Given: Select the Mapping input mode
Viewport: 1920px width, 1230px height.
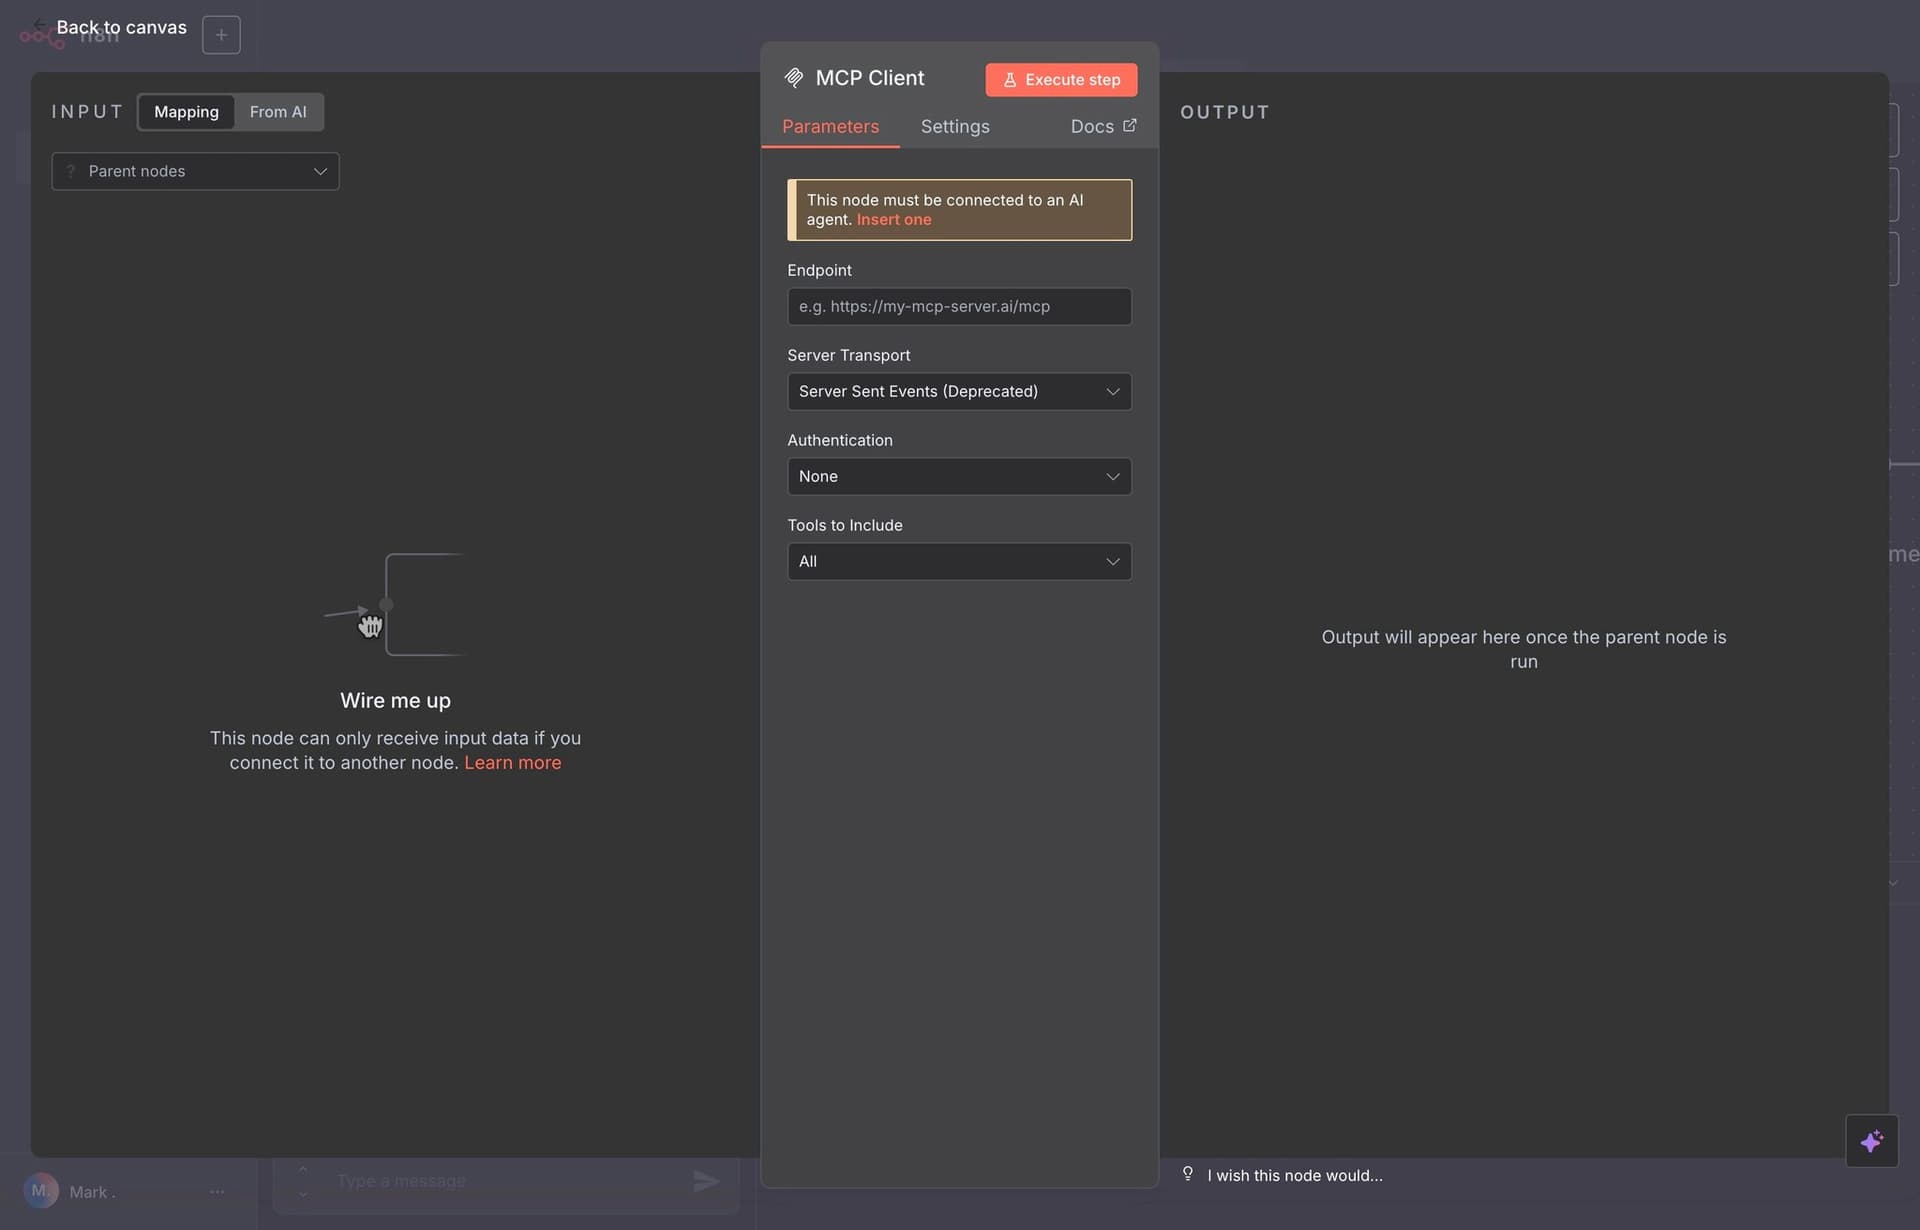Looking at the screenshot, I should [186, 112].
